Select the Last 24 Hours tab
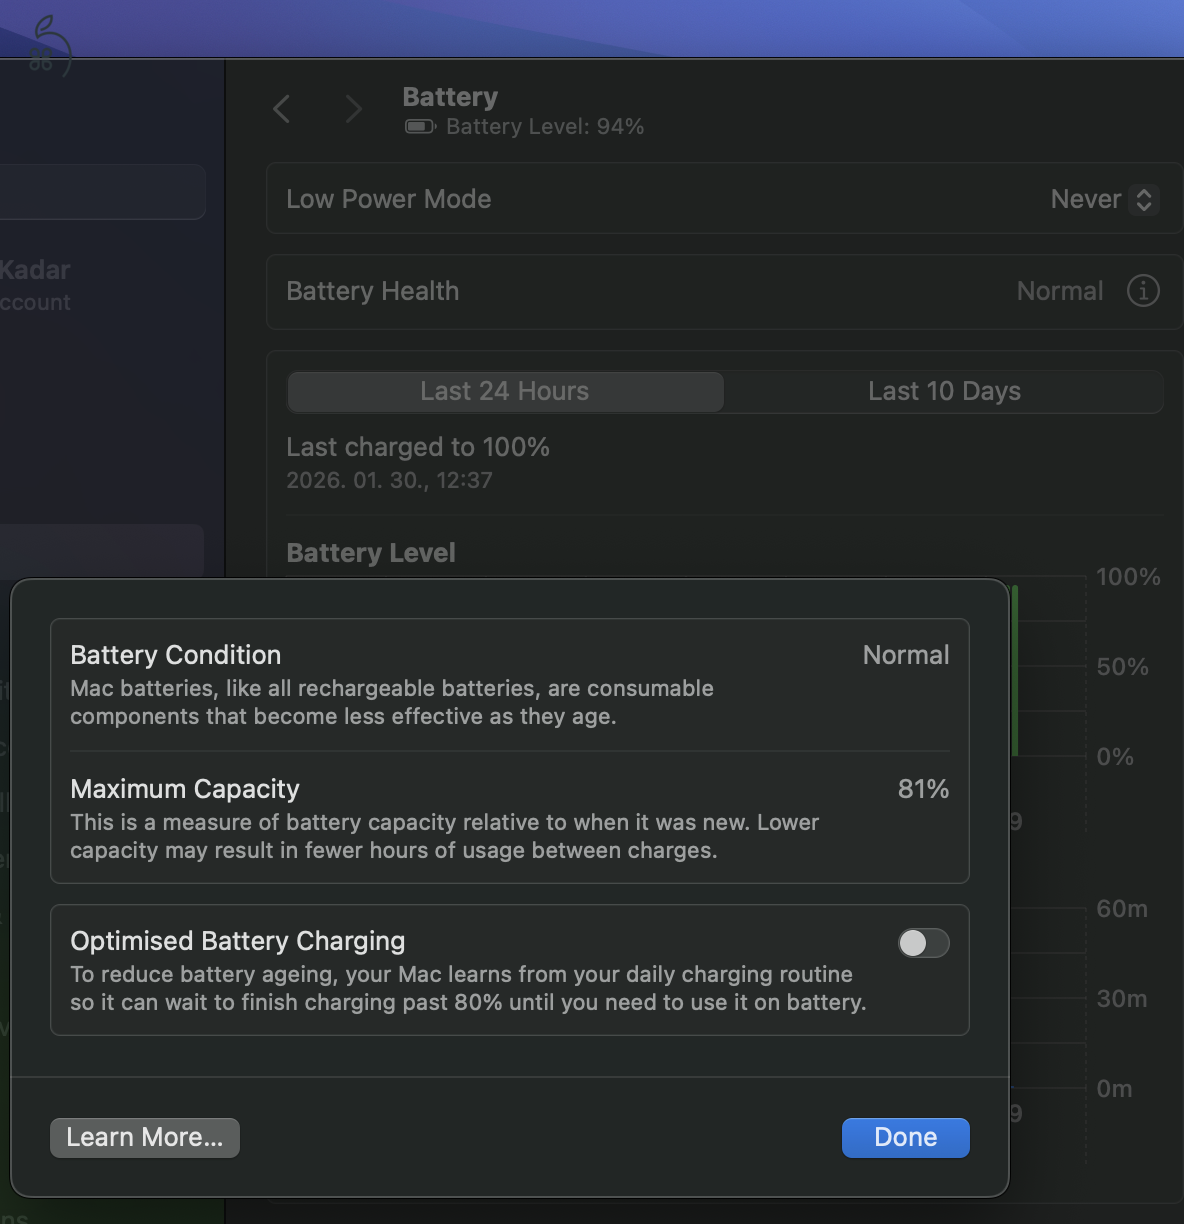 point(504,391)
